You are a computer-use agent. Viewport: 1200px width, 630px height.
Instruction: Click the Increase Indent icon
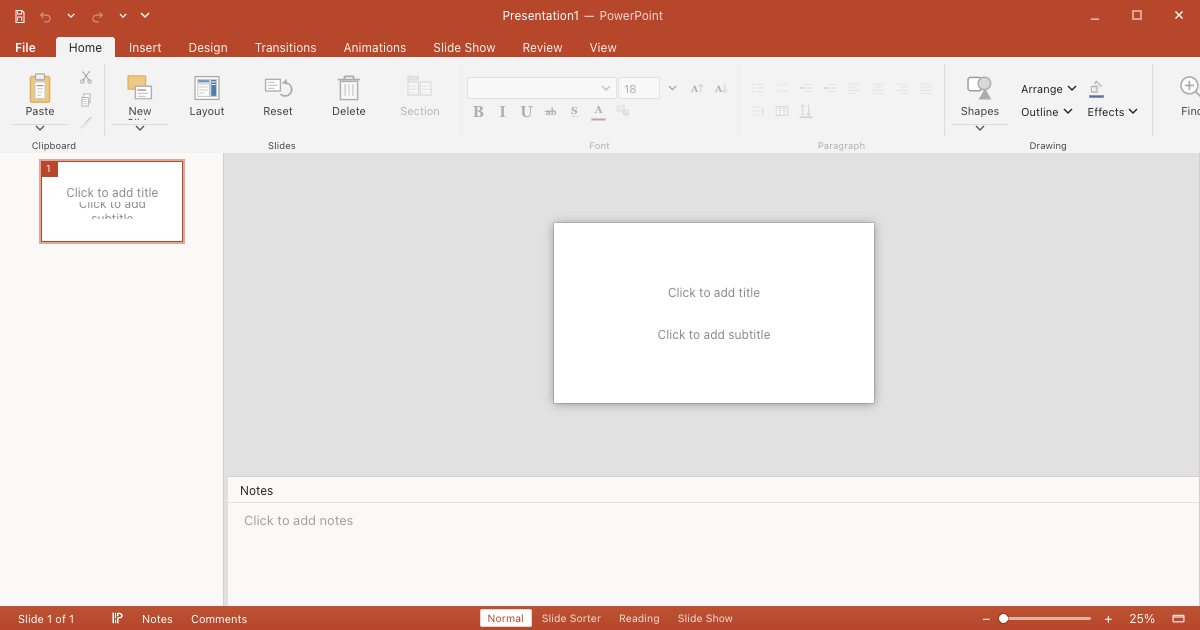(829, 88)
